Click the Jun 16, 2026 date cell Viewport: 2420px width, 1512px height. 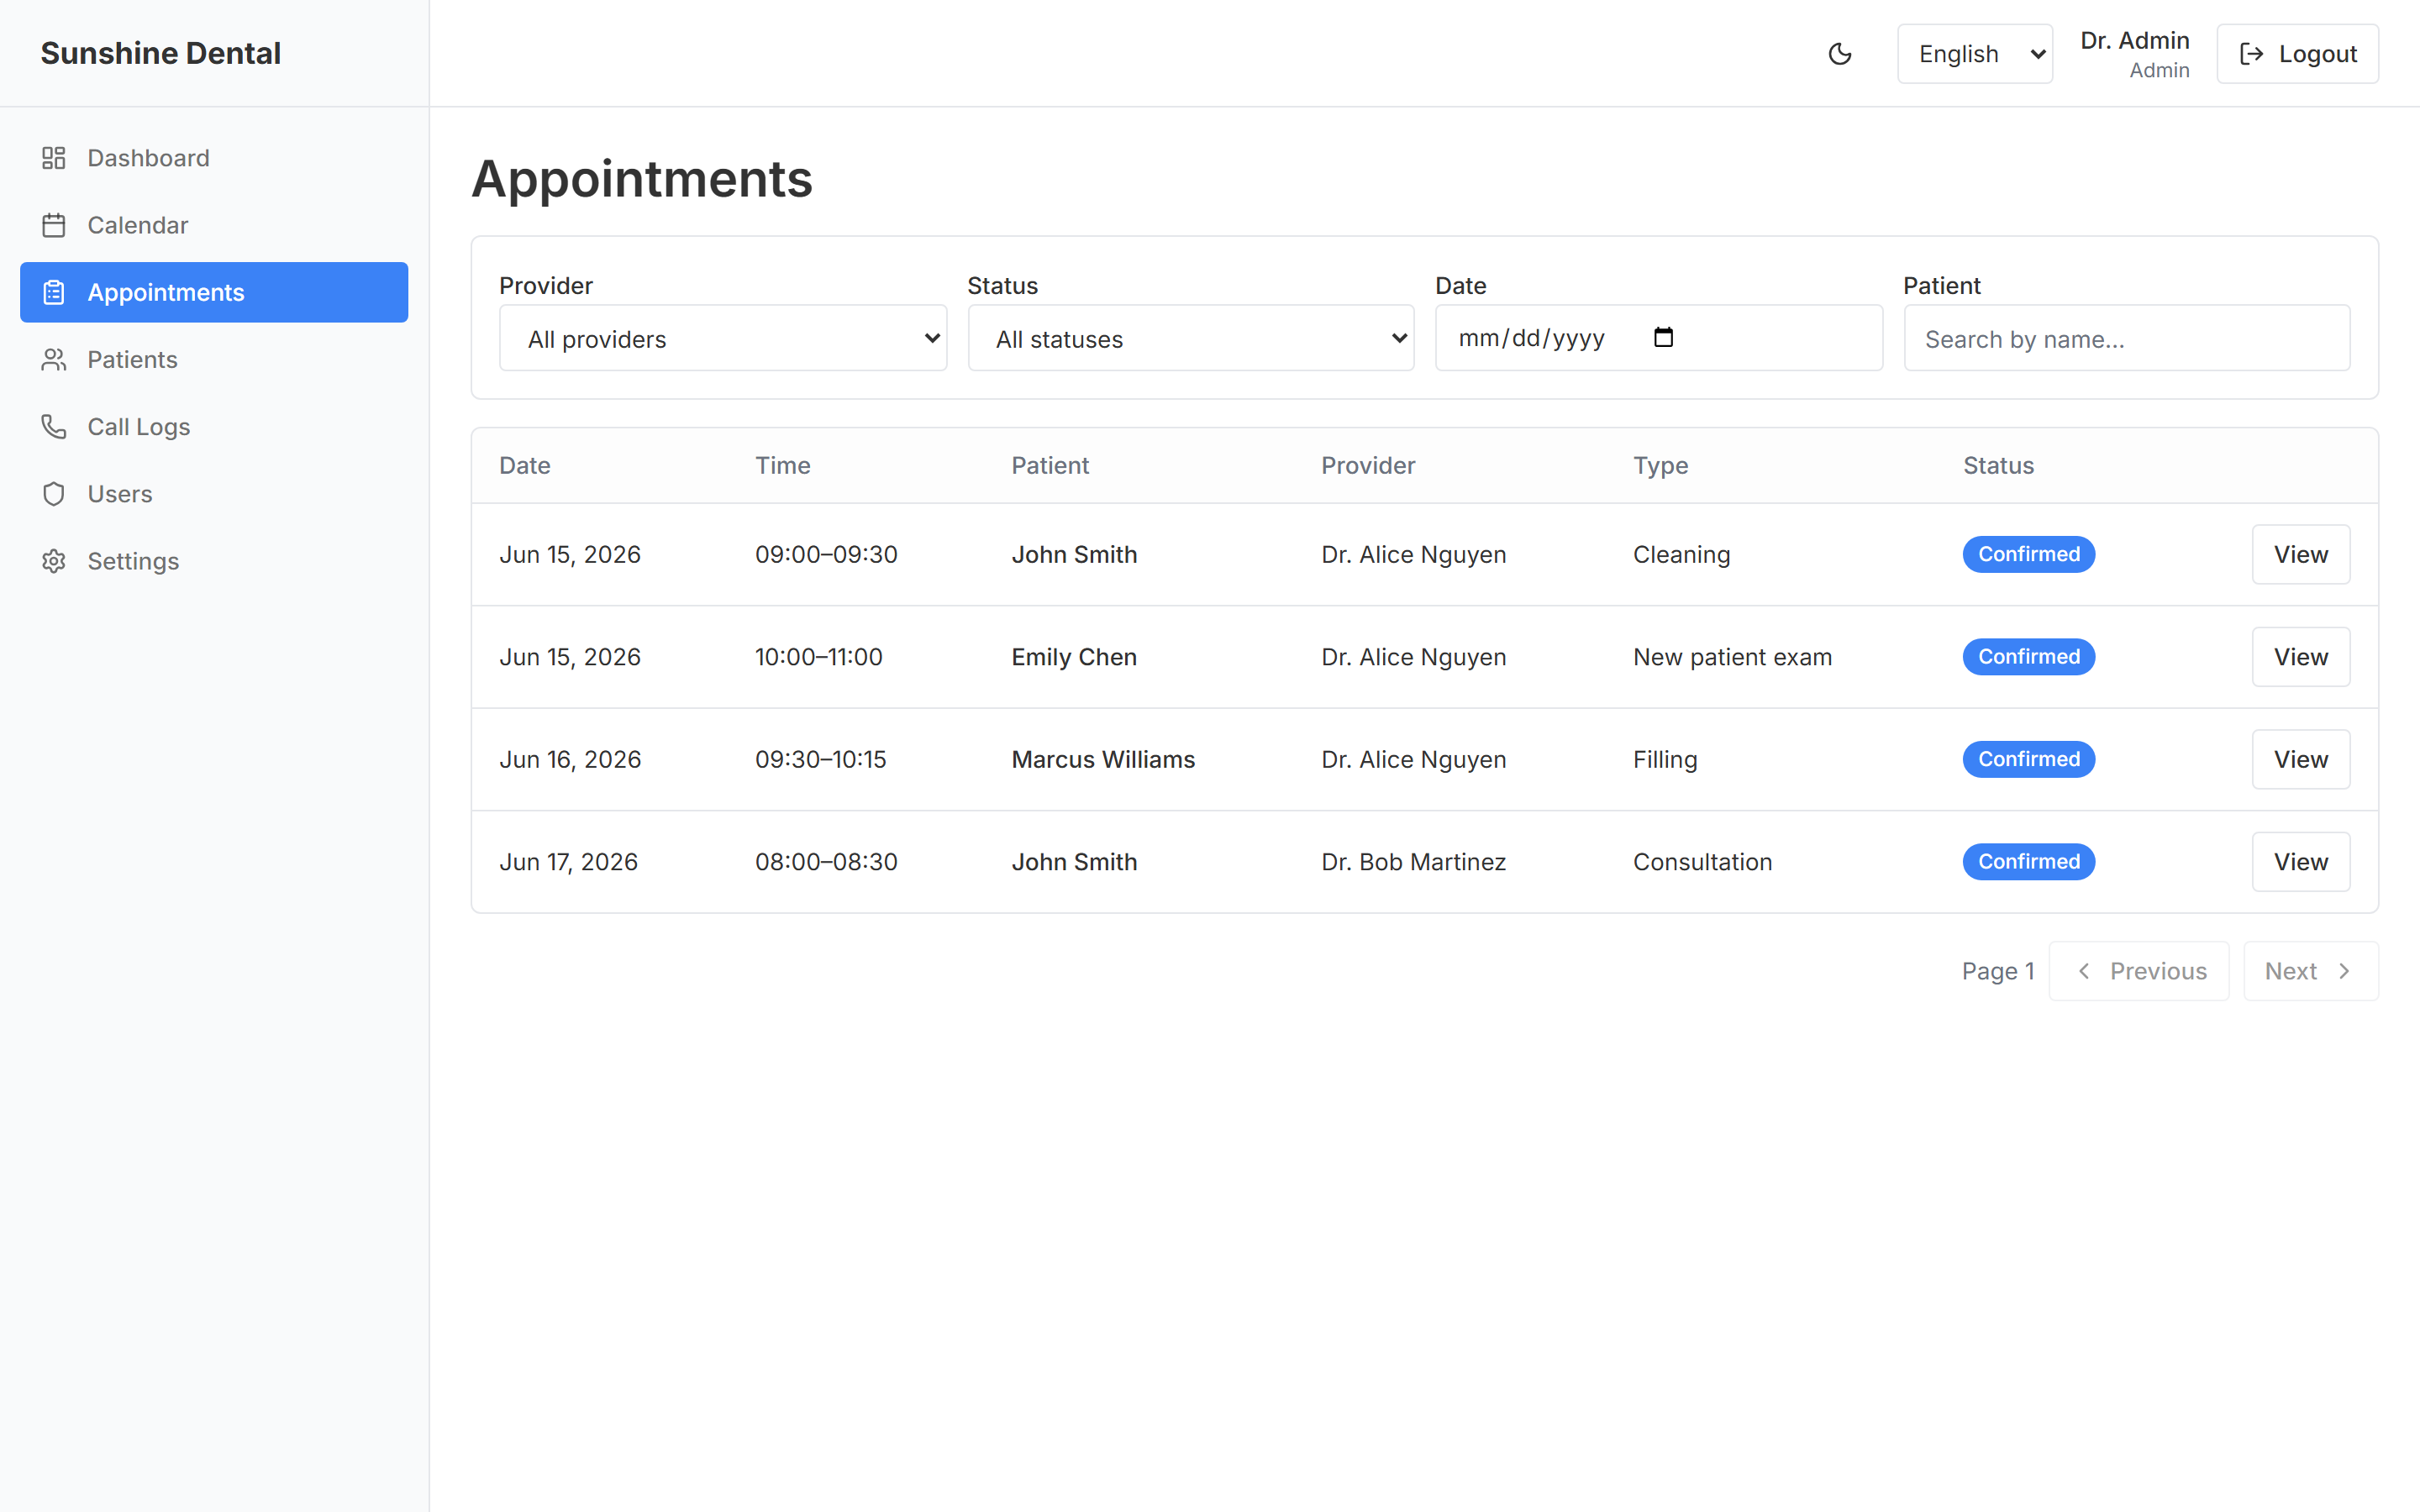pyautogui.click(x=570, y=759)
